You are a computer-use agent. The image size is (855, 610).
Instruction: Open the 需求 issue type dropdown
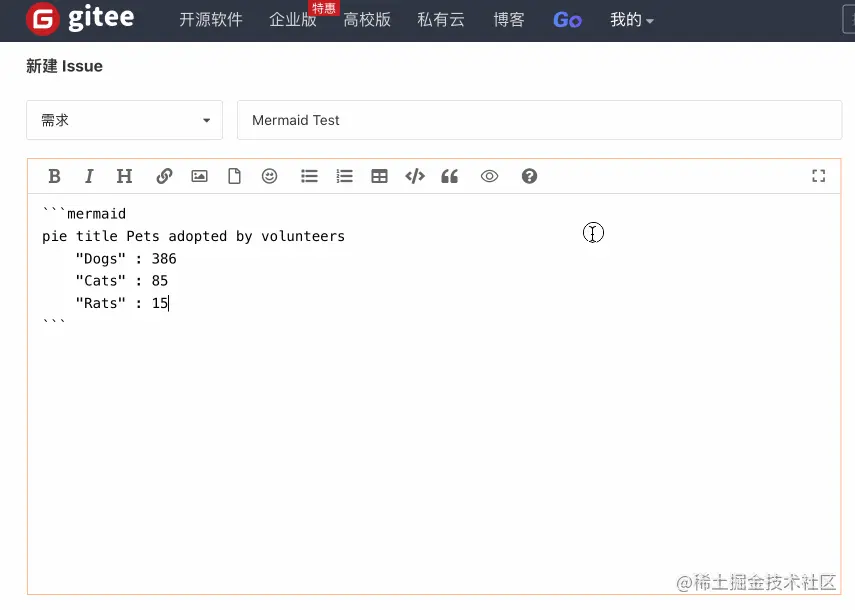[x=124, y=120]
